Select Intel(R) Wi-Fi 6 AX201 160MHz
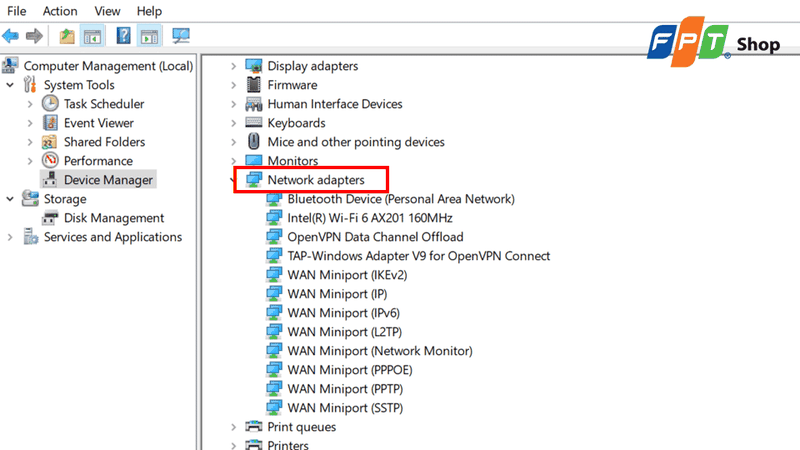Image resolution: width=800 pixels, height=450 pixels. coord(370,218)
